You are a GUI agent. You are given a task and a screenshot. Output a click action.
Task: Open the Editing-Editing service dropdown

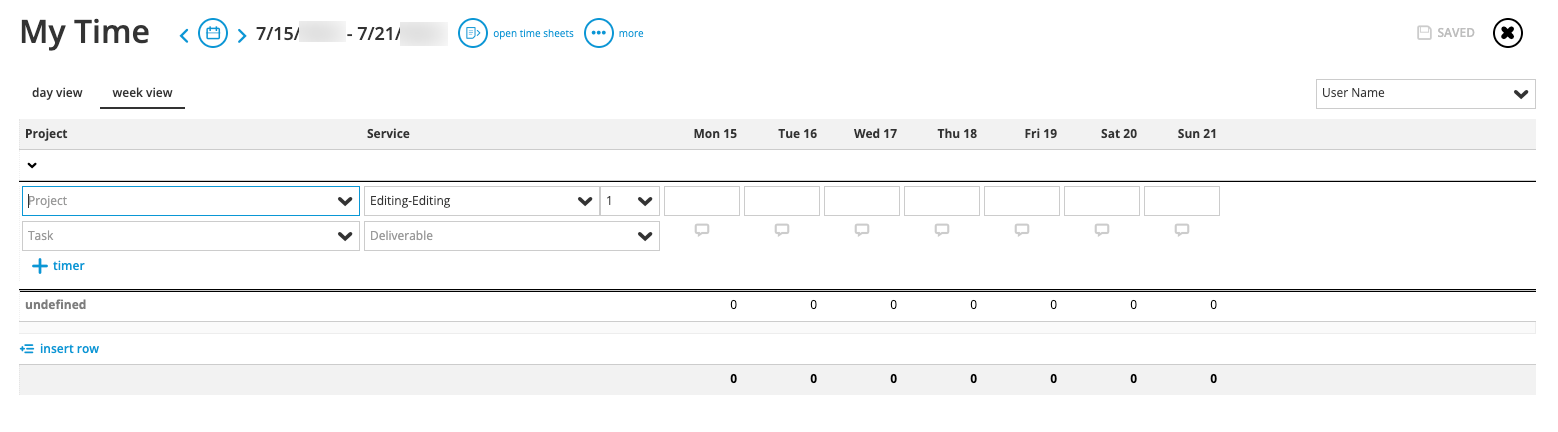482,201
